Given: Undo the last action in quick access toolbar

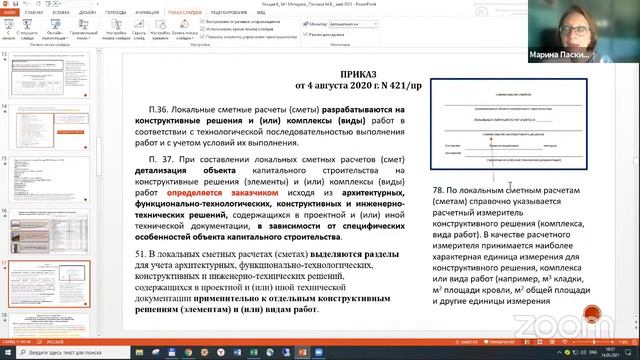Looking at the screenshot, I should click(26, 4).
